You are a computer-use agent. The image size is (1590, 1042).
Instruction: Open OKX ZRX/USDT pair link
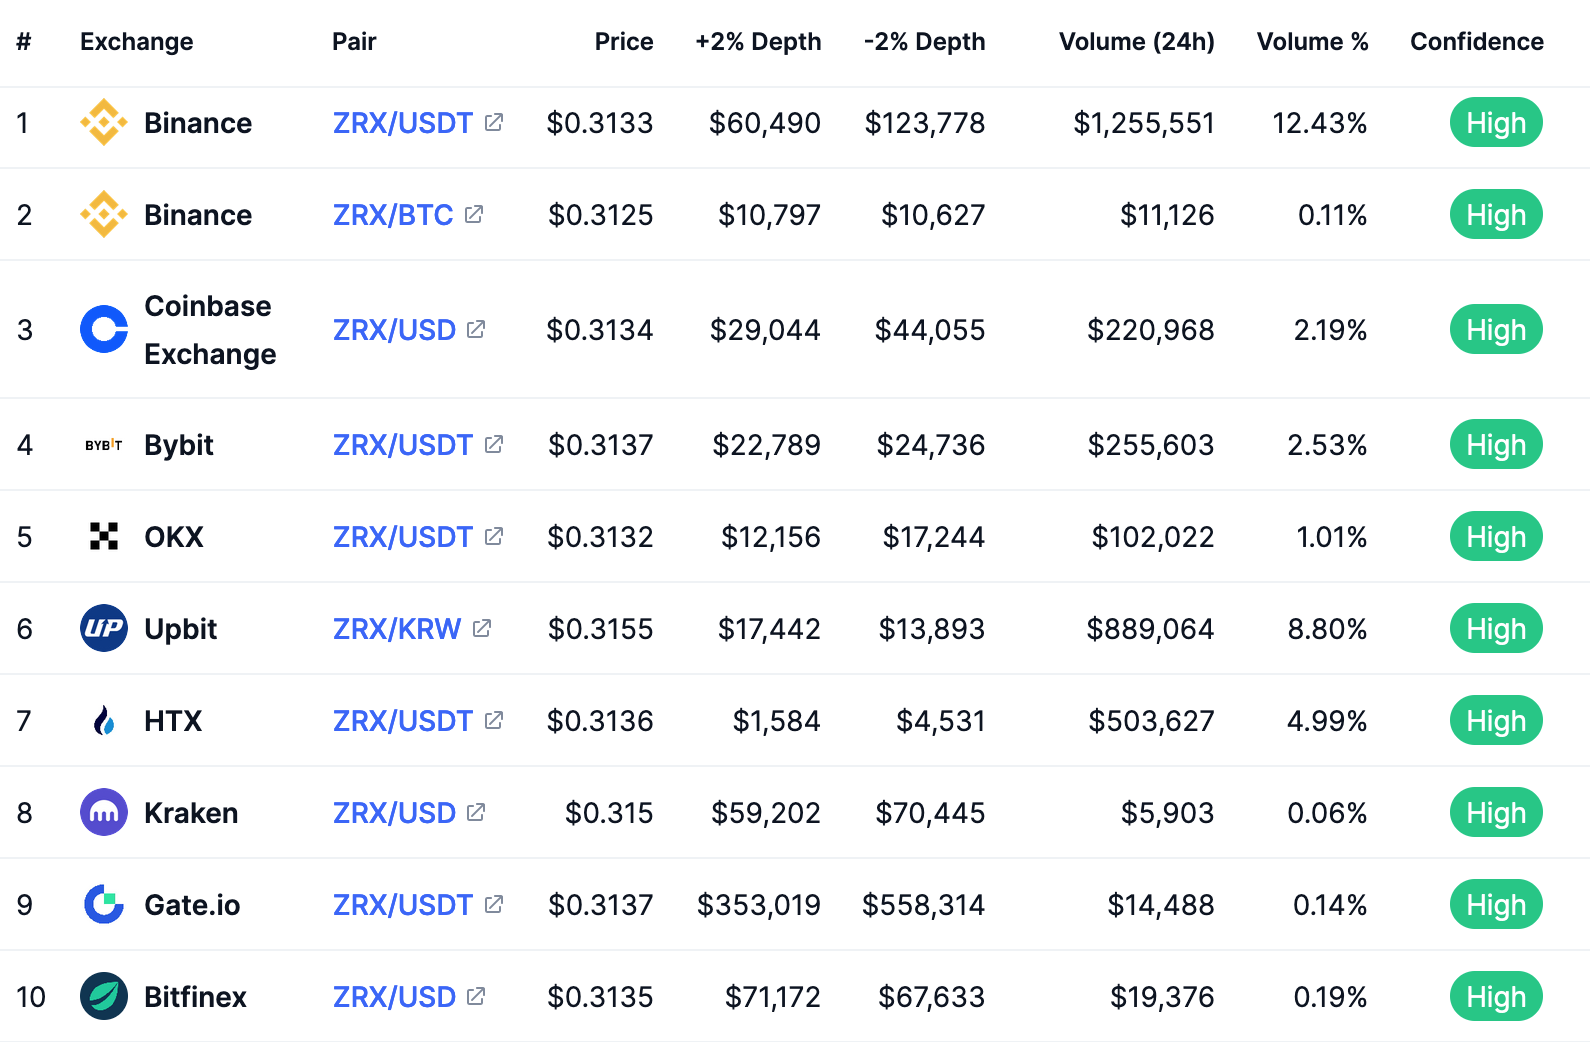[403, 537]
